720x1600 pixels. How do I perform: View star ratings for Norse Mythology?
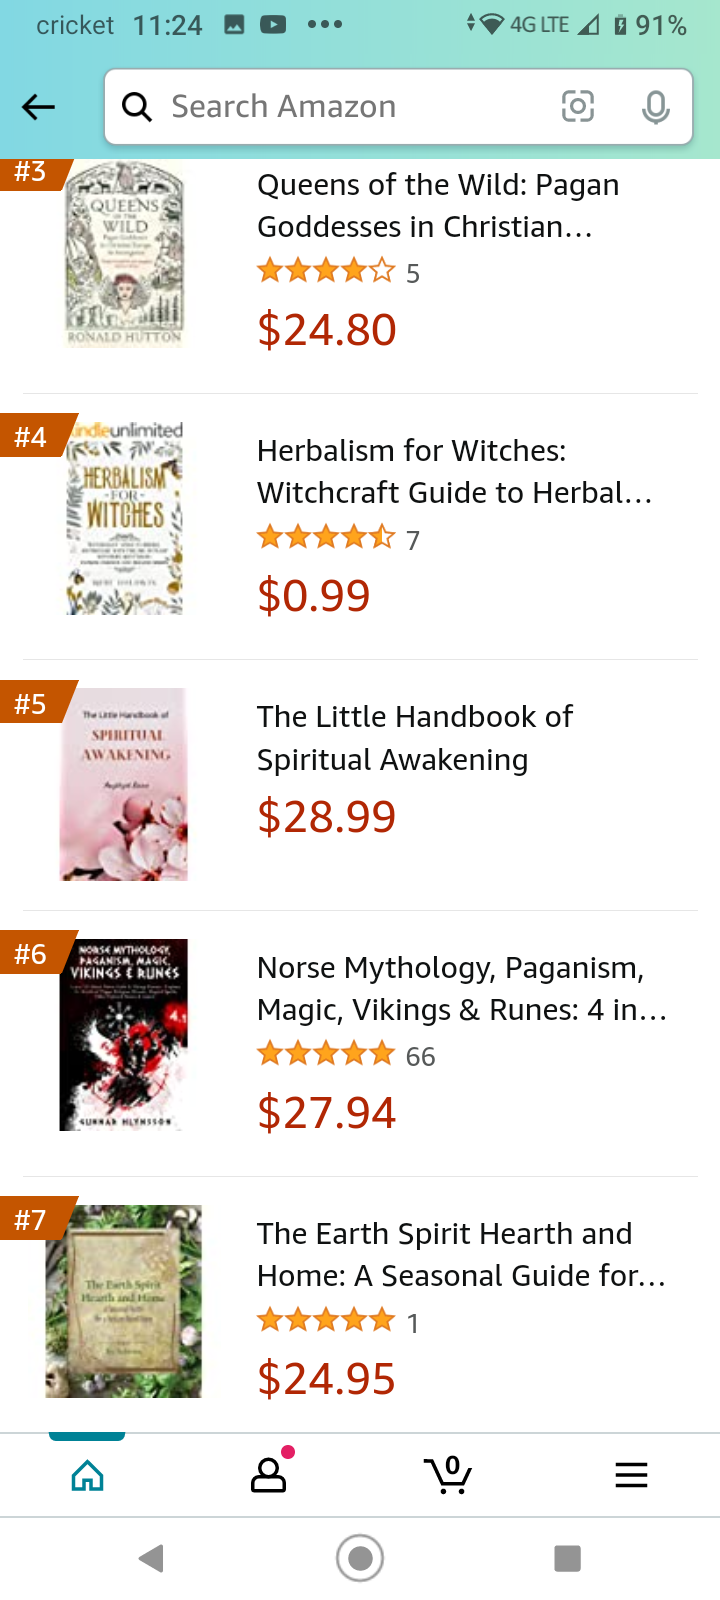(x=326, y=1054)
